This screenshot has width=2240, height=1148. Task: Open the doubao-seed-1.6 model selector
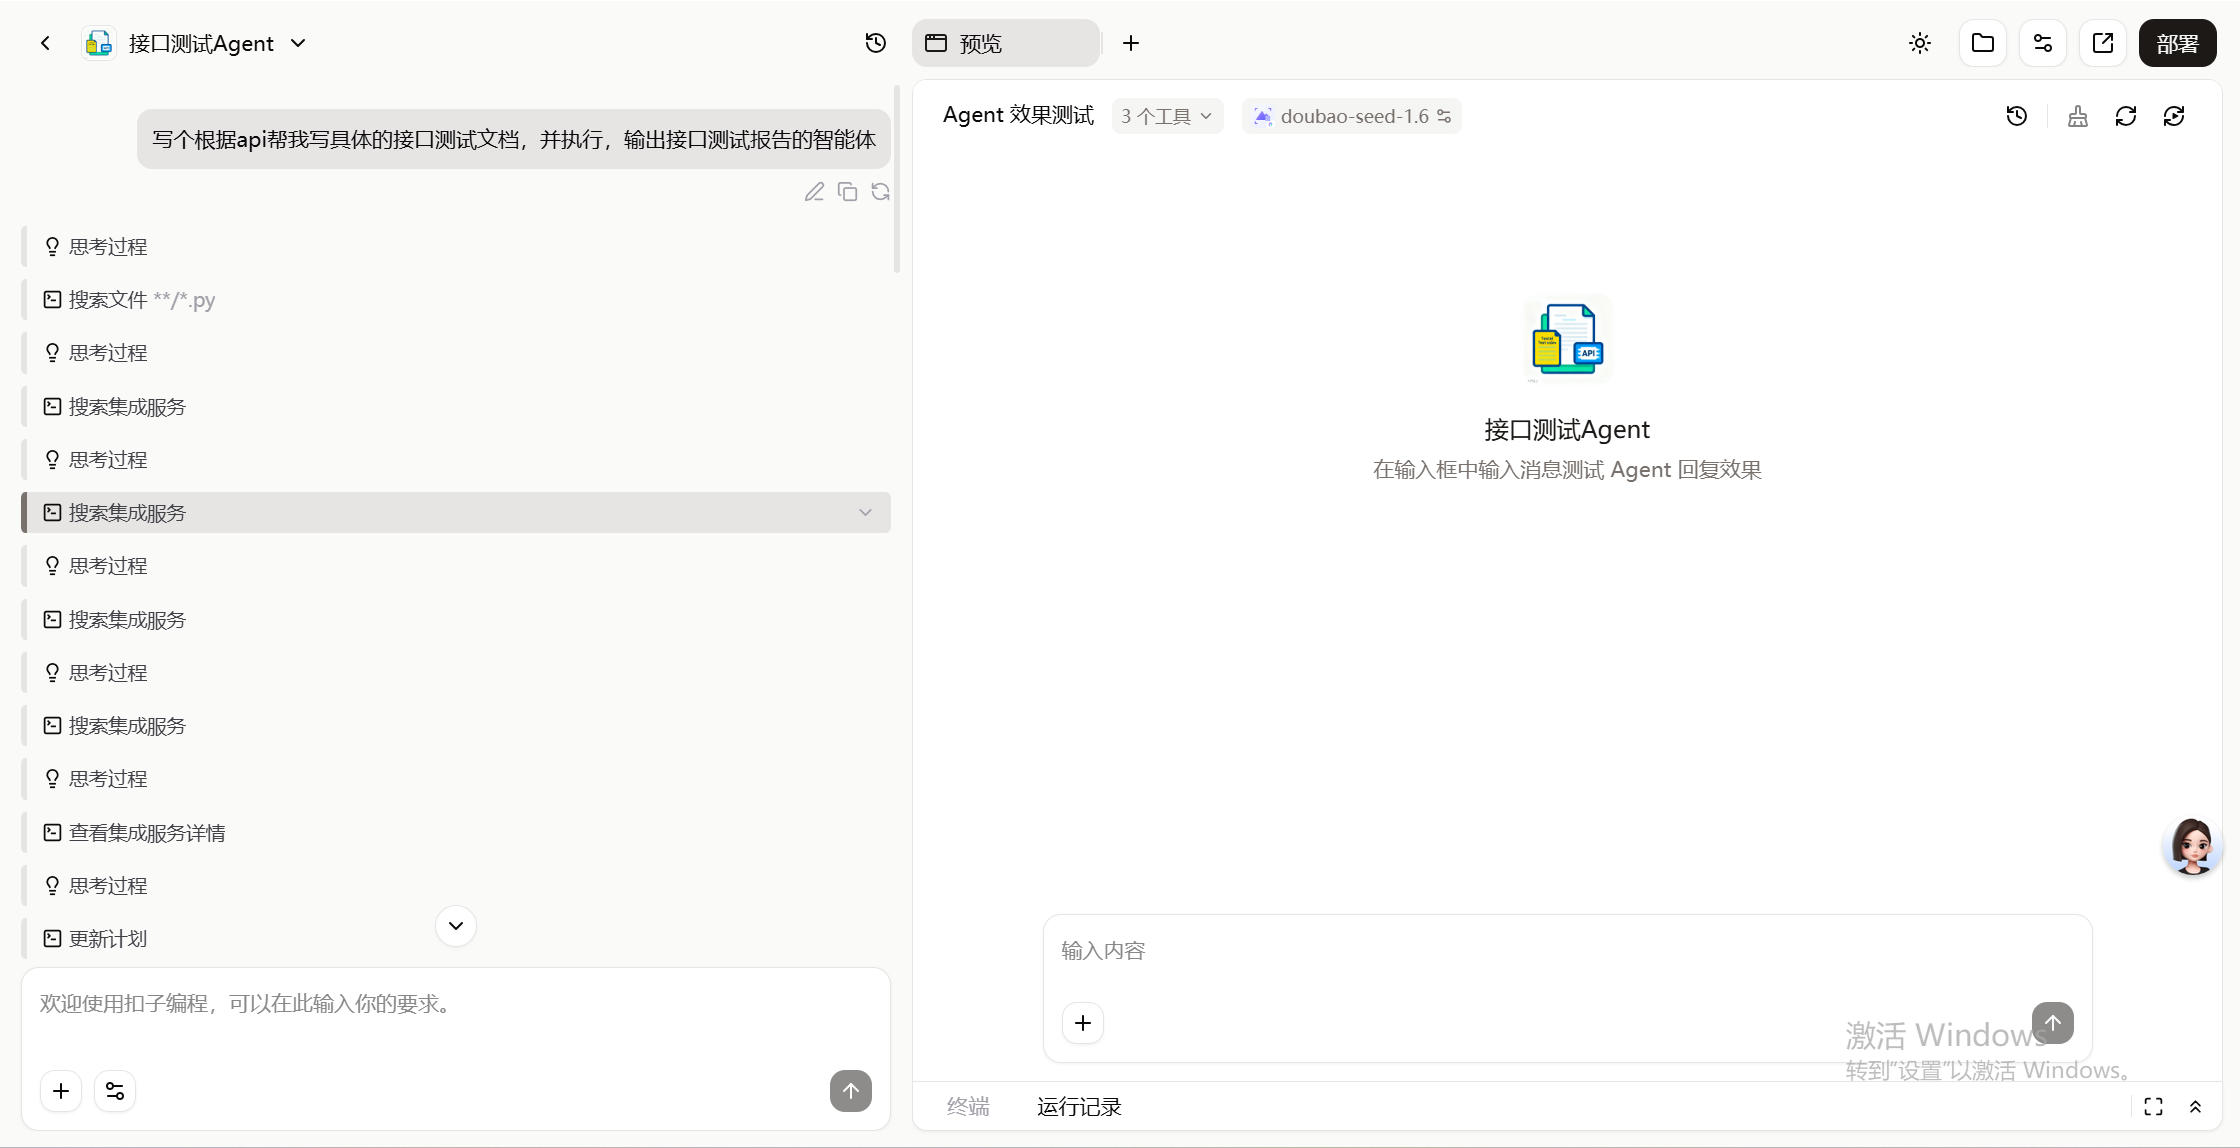click(1351, 116)
